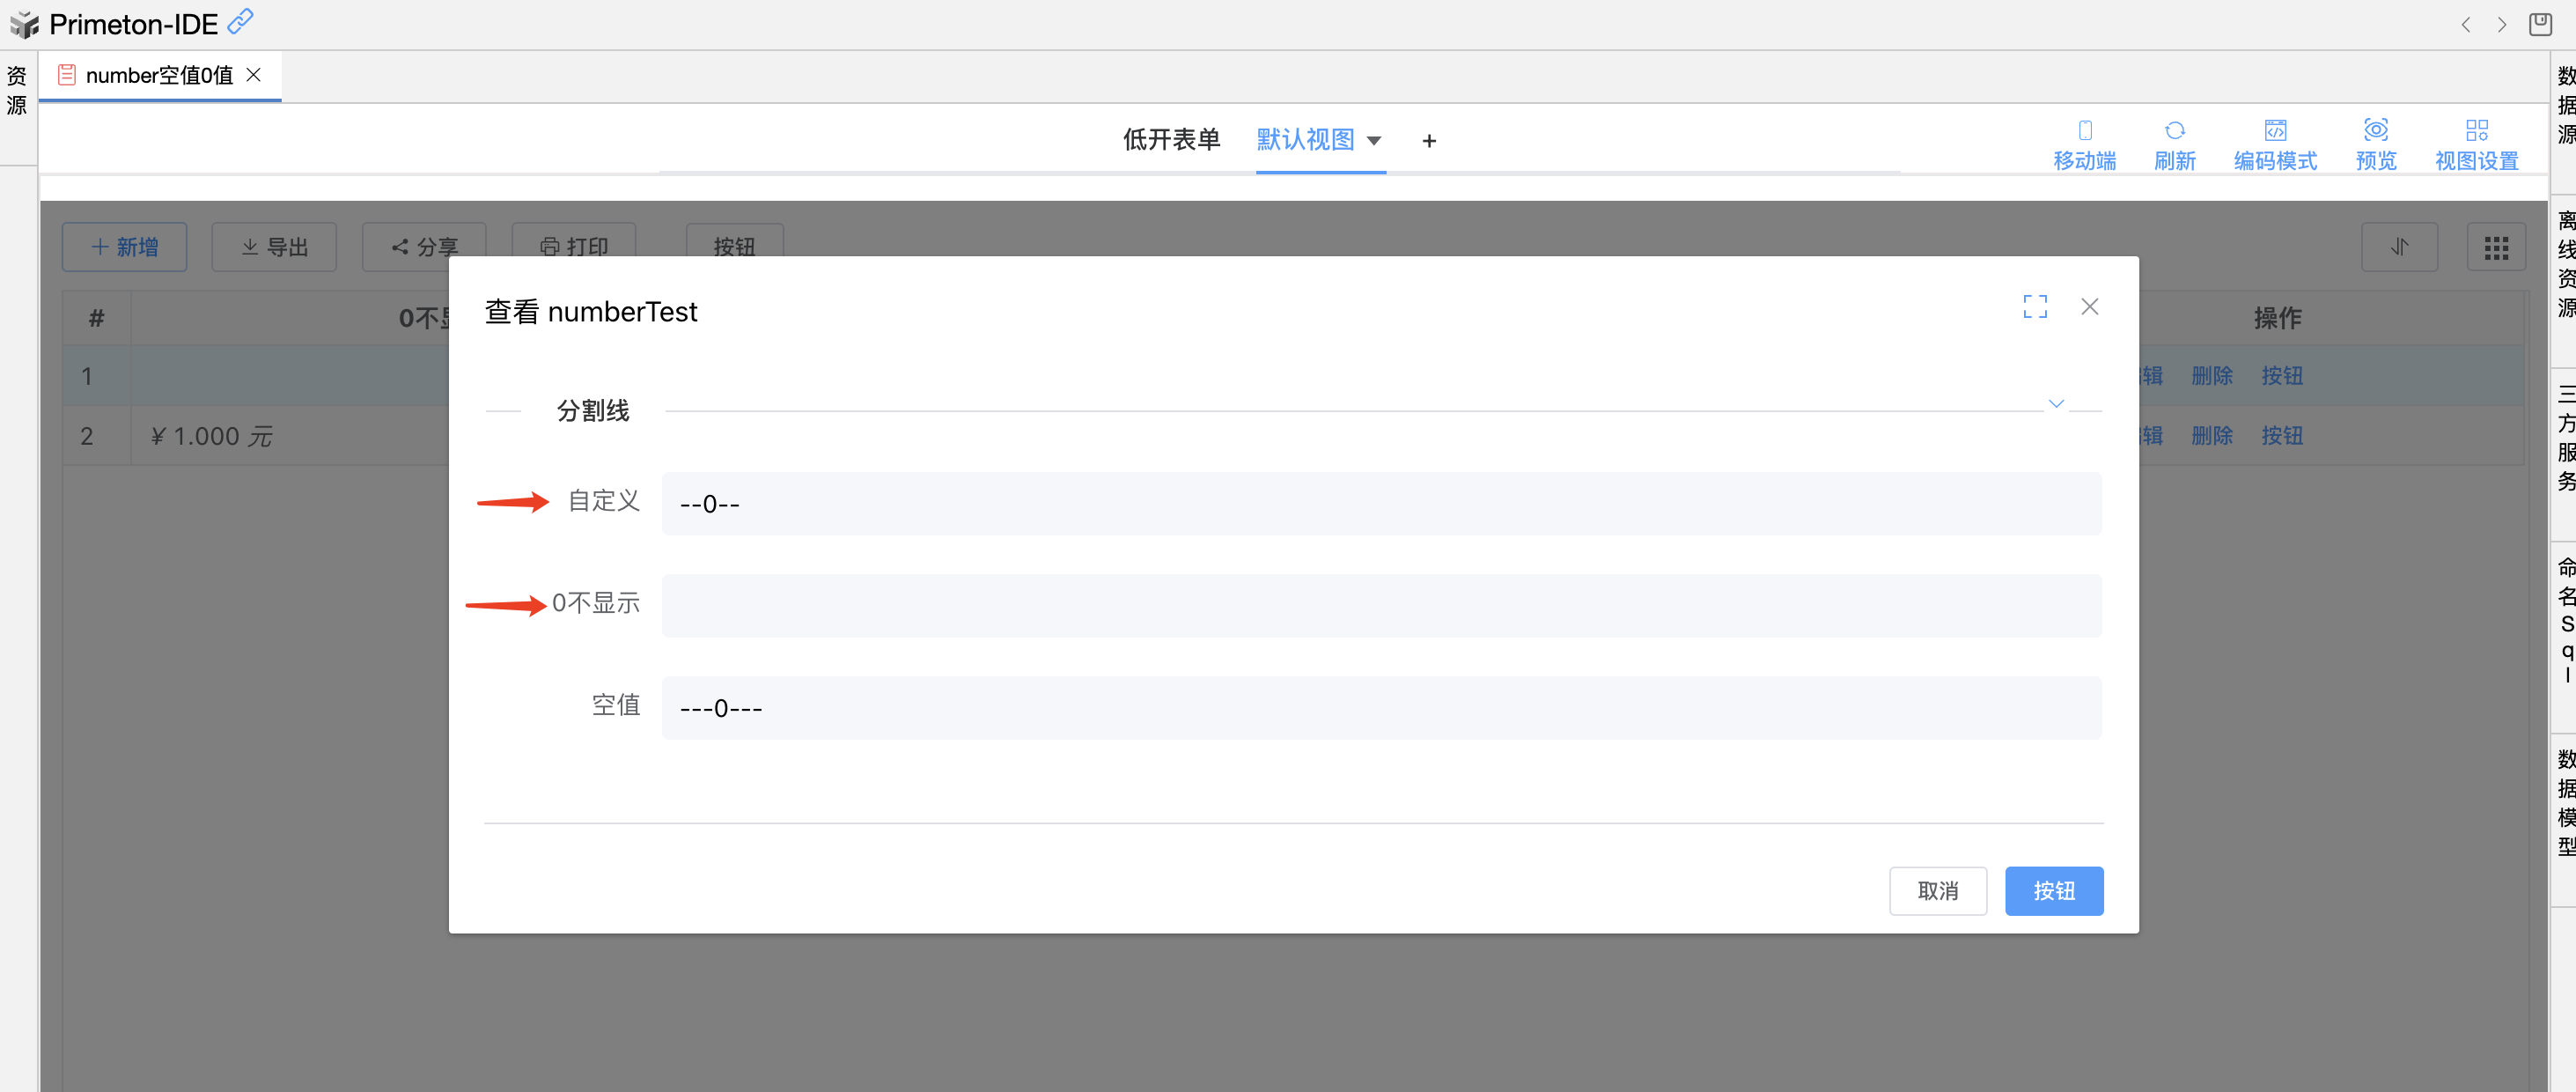Click the blue 按钮 button in dialog
The image size is (2576, 1092).
(2053, 891)
